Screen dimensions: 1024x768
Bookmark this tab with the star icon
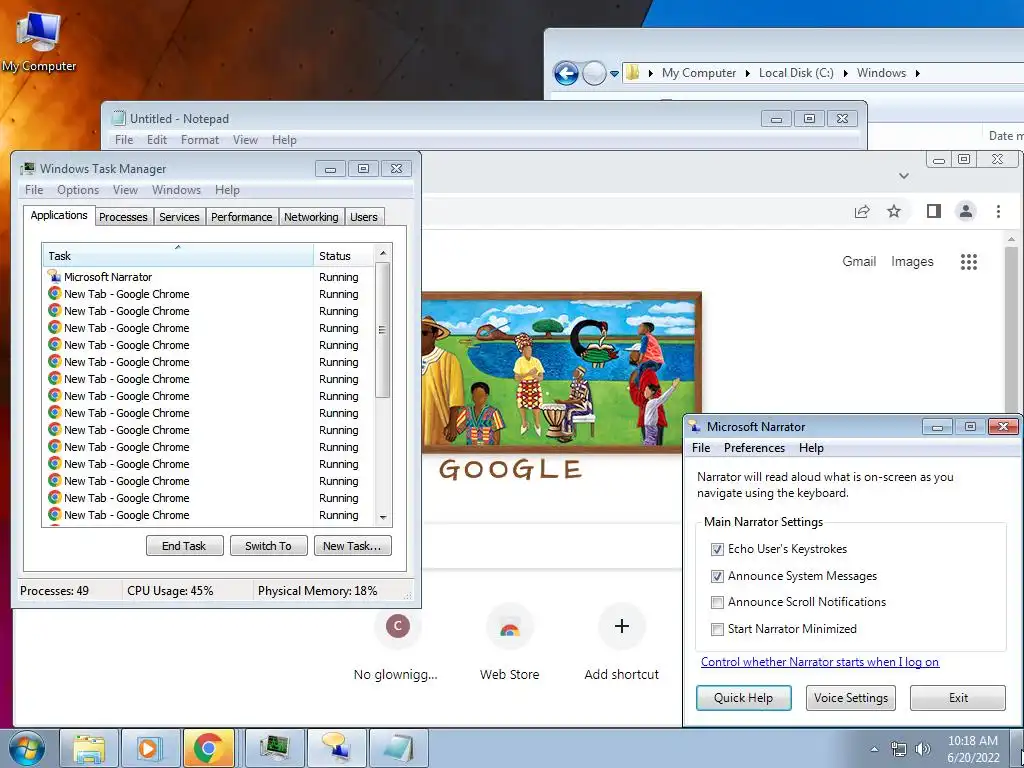click(x=894, y=211)
